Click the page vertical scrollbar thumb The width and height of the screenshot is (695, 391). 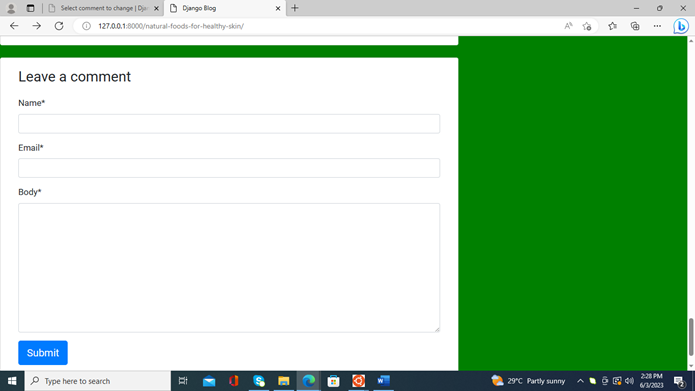691,336
